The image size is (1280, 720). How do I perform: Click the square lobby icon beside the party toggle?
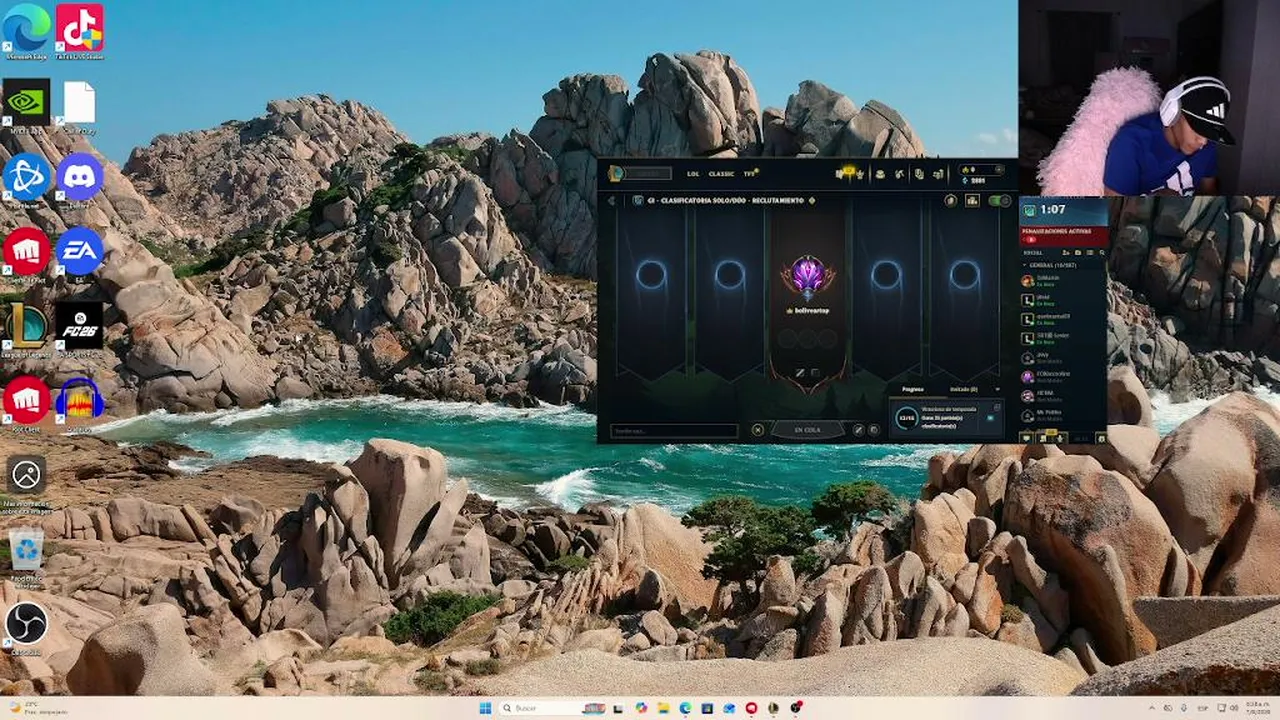pyautogui.click(x=972, y=200)
